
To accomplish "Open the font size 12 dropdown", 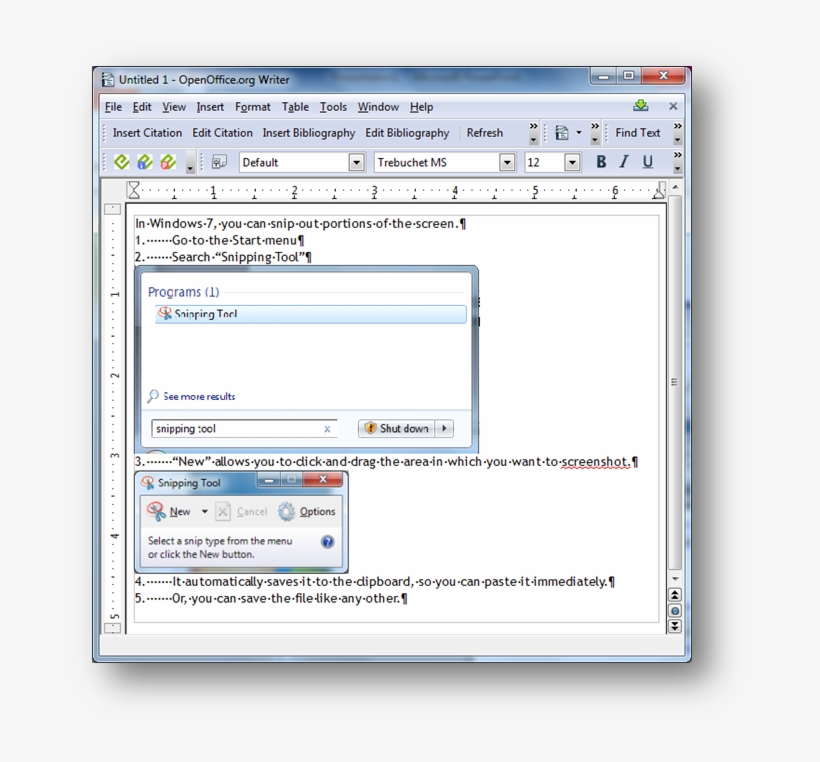I will click(571, 161).
